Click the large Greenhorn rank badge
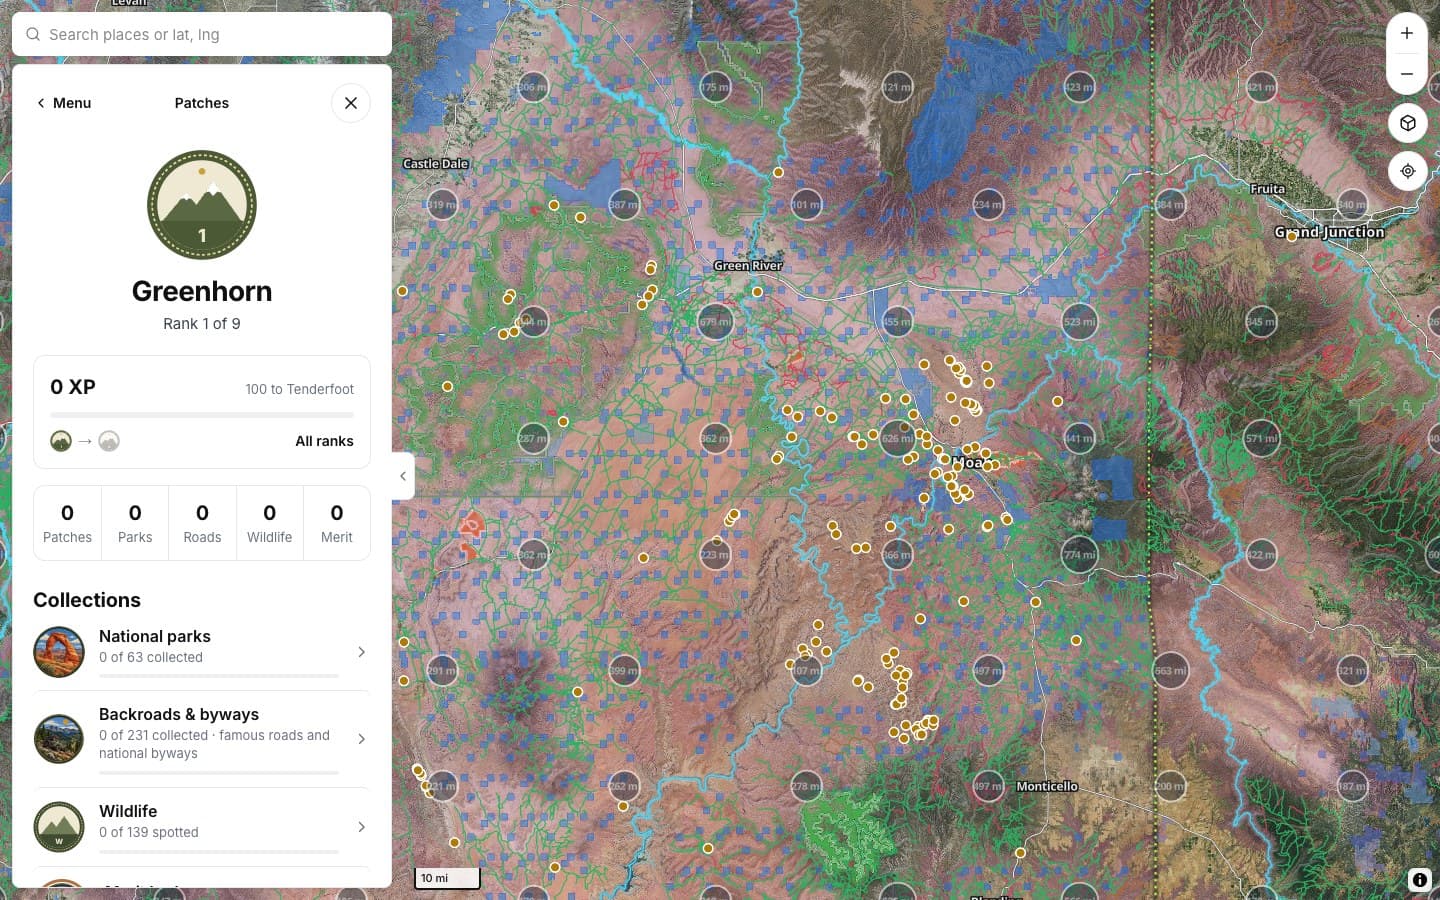Image resolution: width=1440 pixels, height=900 pixels. pyautogui.click(x=202, y=205)
